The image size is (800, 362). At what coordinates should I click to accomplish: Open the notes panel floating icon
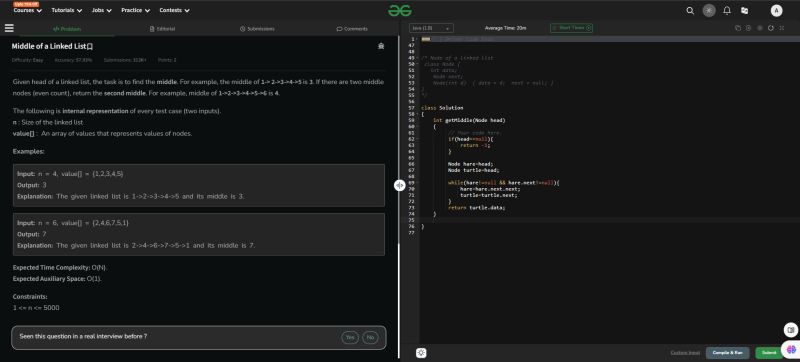[790, 330]
